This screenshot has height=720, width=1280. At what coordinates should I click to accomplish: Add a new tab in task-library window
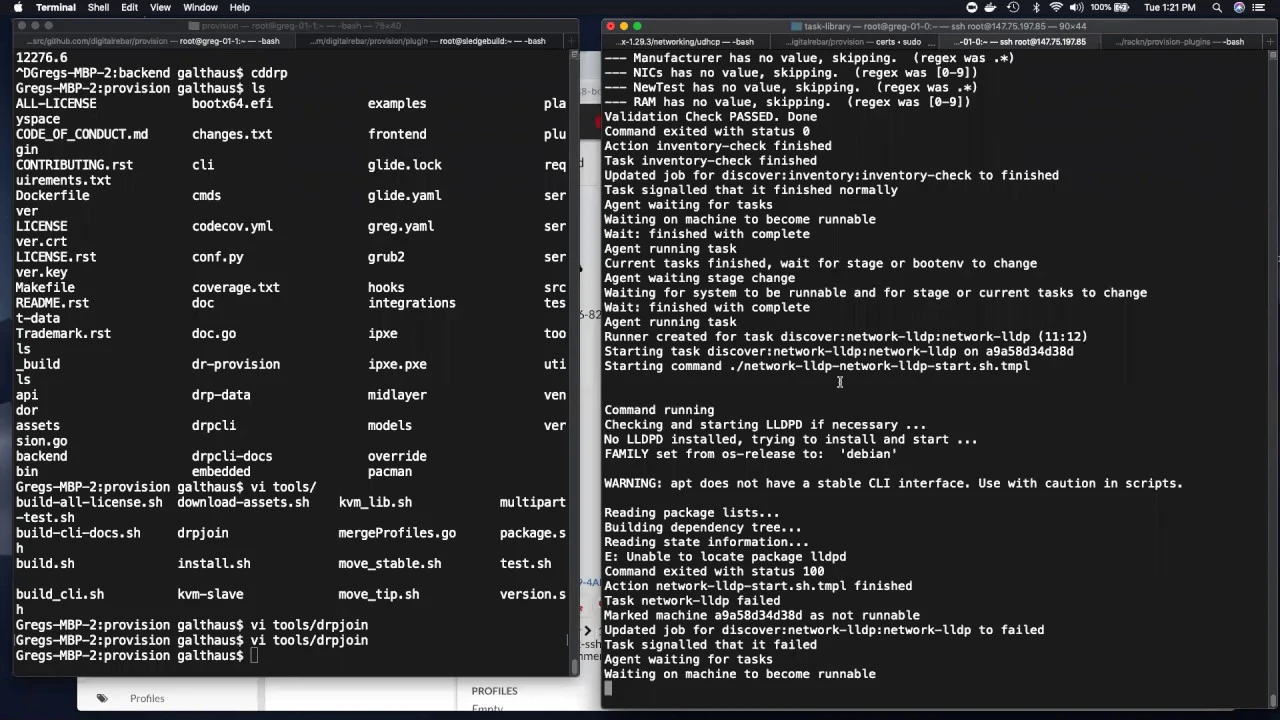tap(1270, 42)
